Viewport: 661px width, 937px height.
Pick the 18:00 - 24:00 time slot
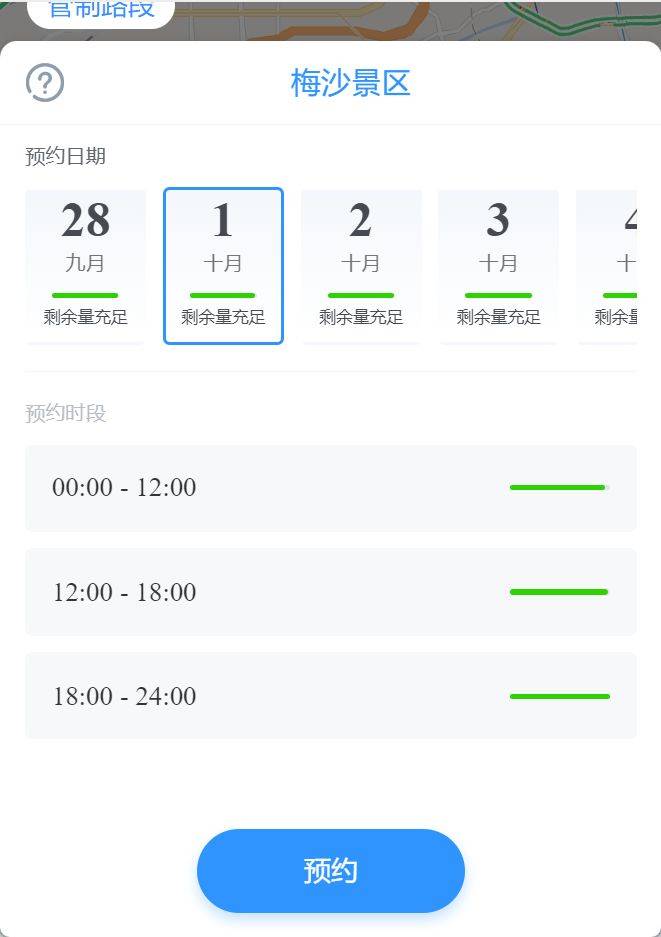click(330, 696)
